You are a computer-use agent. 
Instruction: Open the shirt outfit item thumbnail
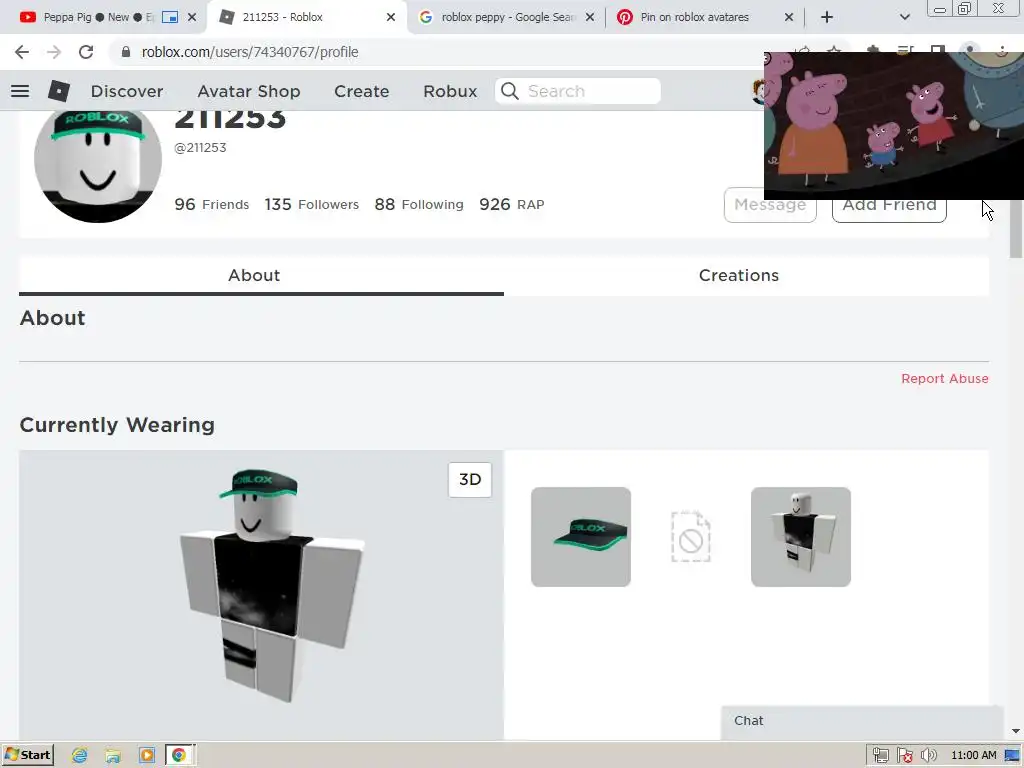coord(801,537)
